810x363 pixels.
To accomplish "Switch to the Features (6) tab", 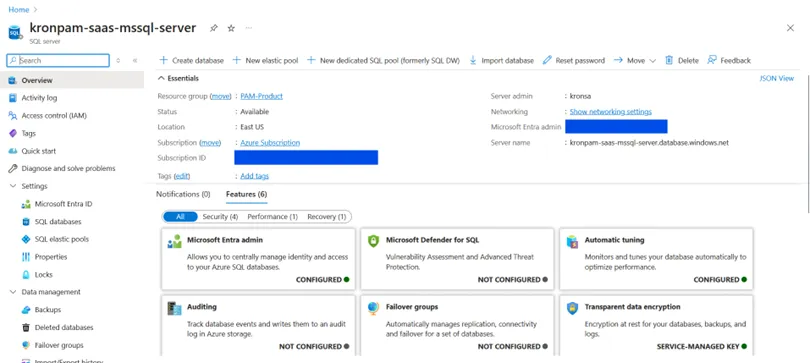I will pos(246,194).
